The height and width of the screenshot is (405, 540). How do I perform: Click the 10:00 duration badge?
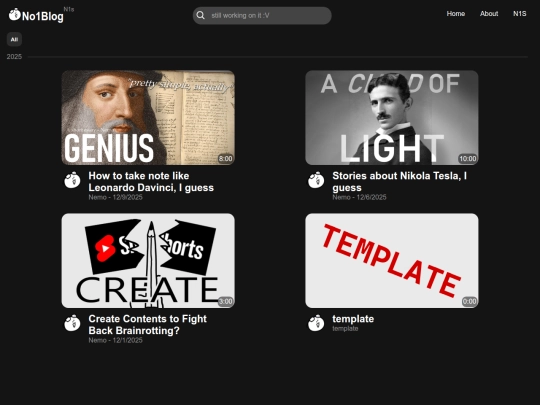coord(468,159)
